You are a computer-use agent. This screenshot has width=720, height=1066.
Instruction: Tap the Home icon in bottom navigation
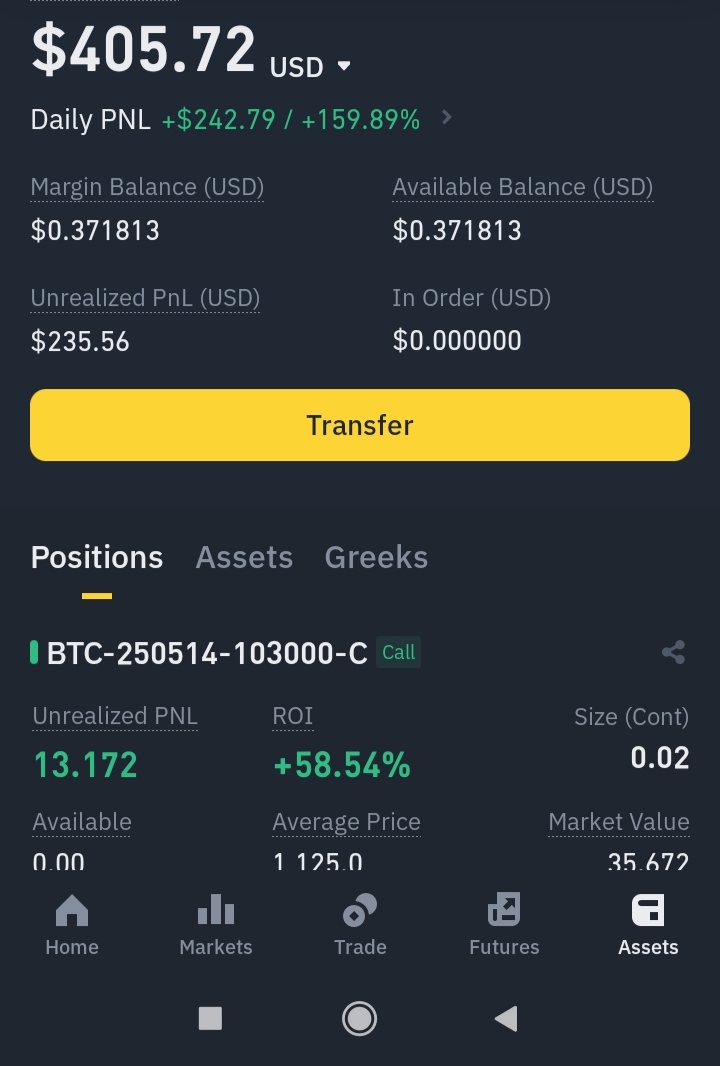[72, 910]
